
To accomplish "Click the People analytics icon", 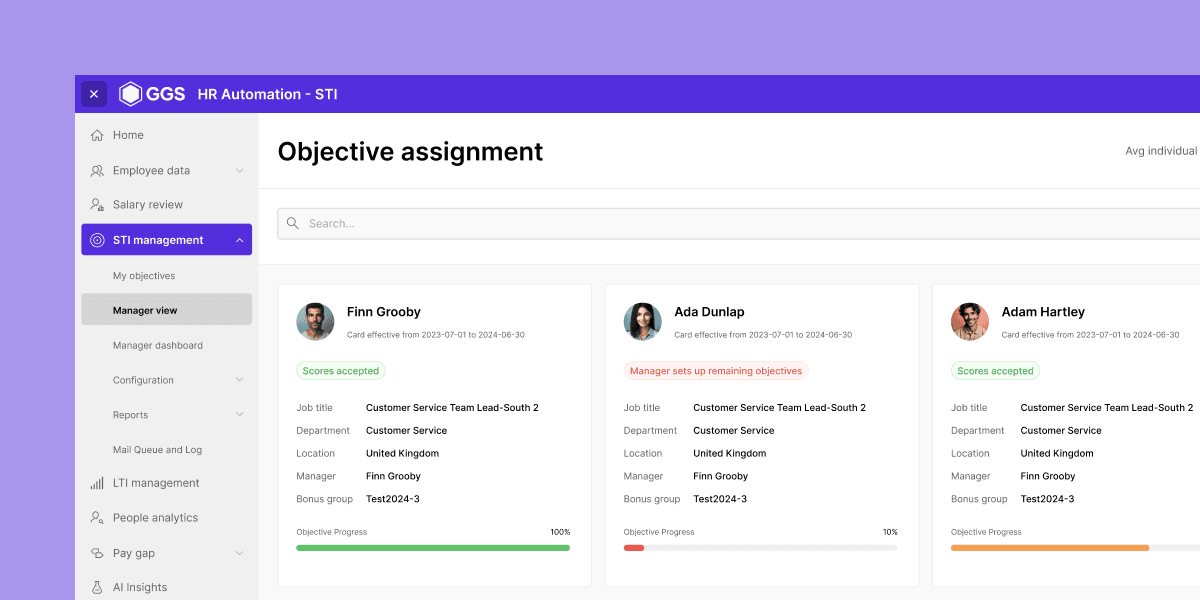I will coord(97,518).
